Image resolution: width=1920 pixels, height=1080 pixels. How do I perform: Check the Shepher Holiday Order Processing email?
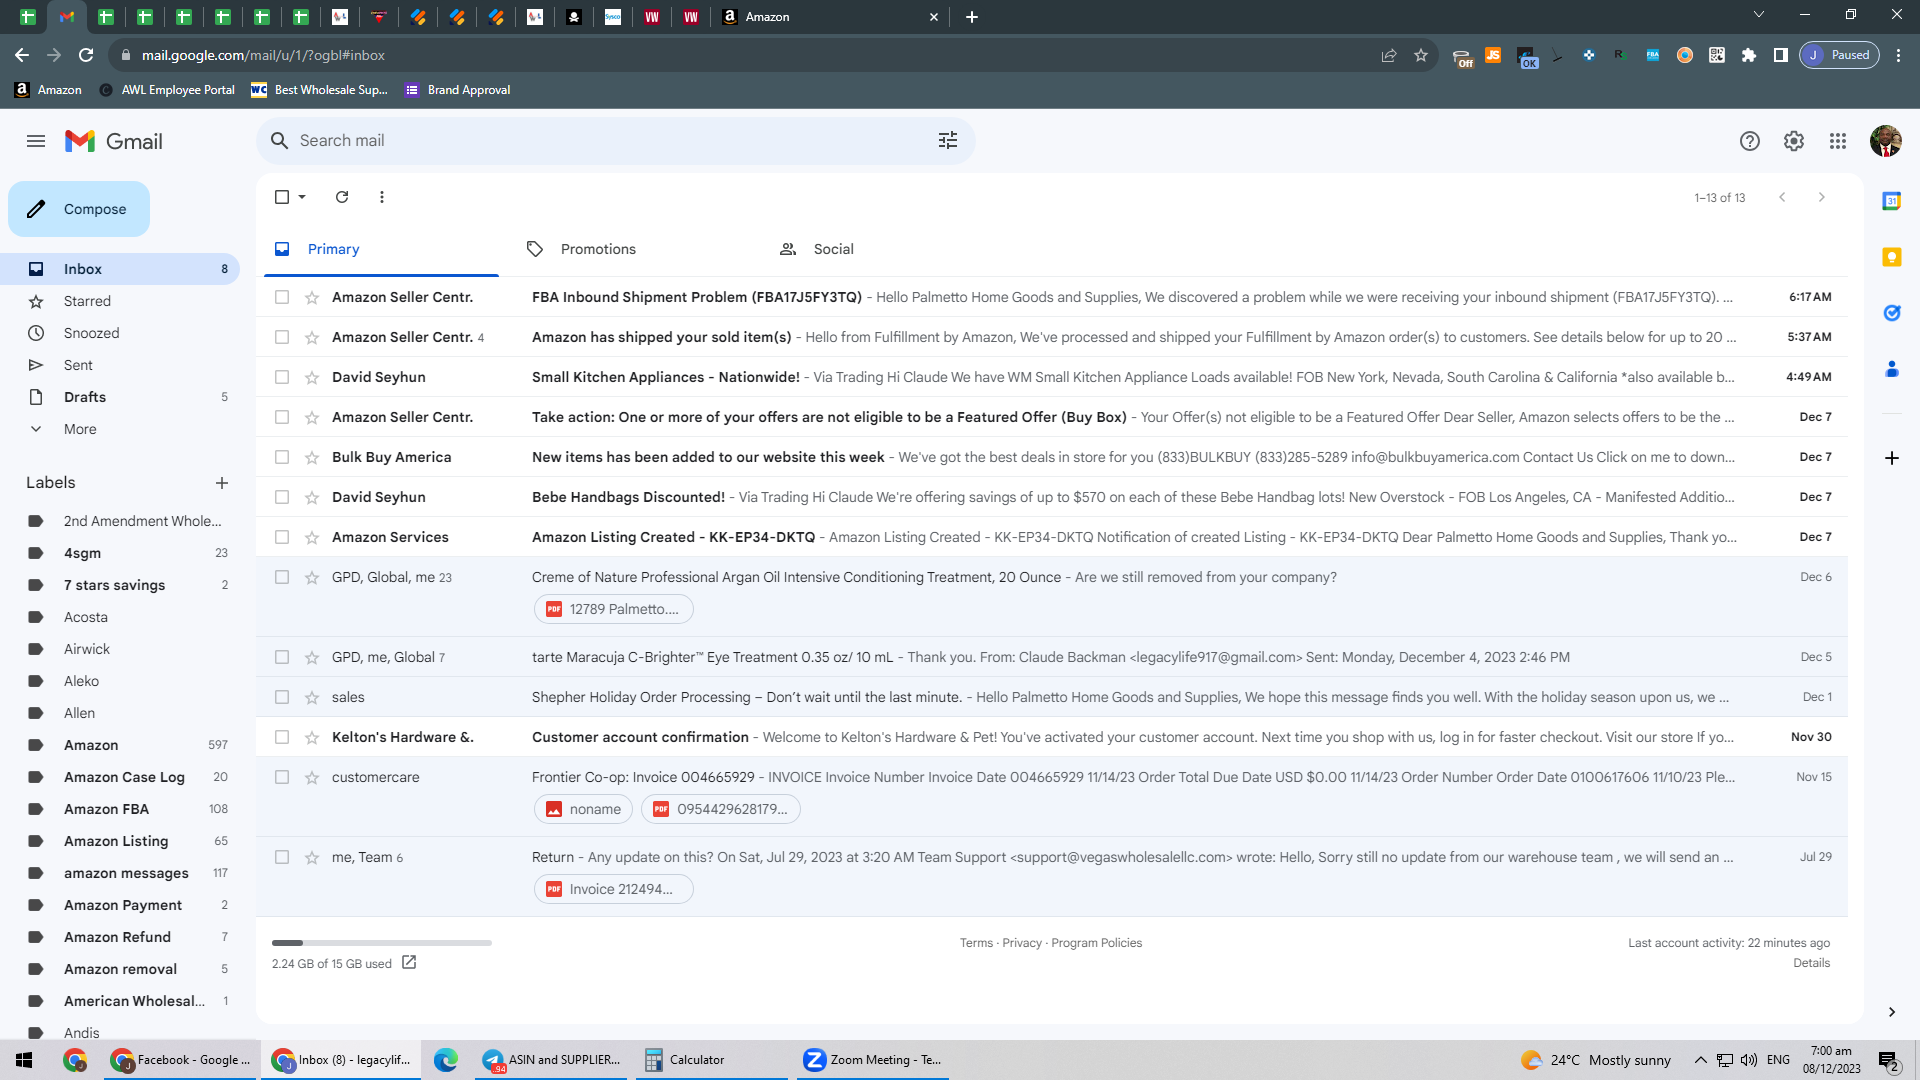pyautogui.click(x=282, y=697)
